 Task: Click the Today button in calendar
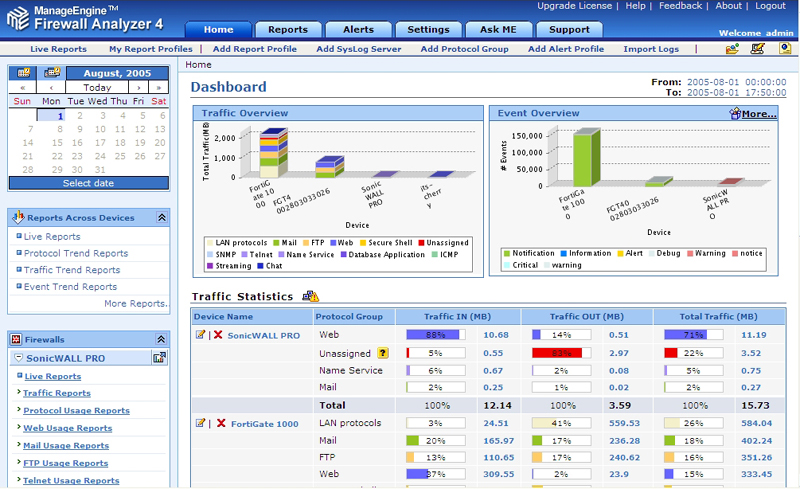pos(97,87)
